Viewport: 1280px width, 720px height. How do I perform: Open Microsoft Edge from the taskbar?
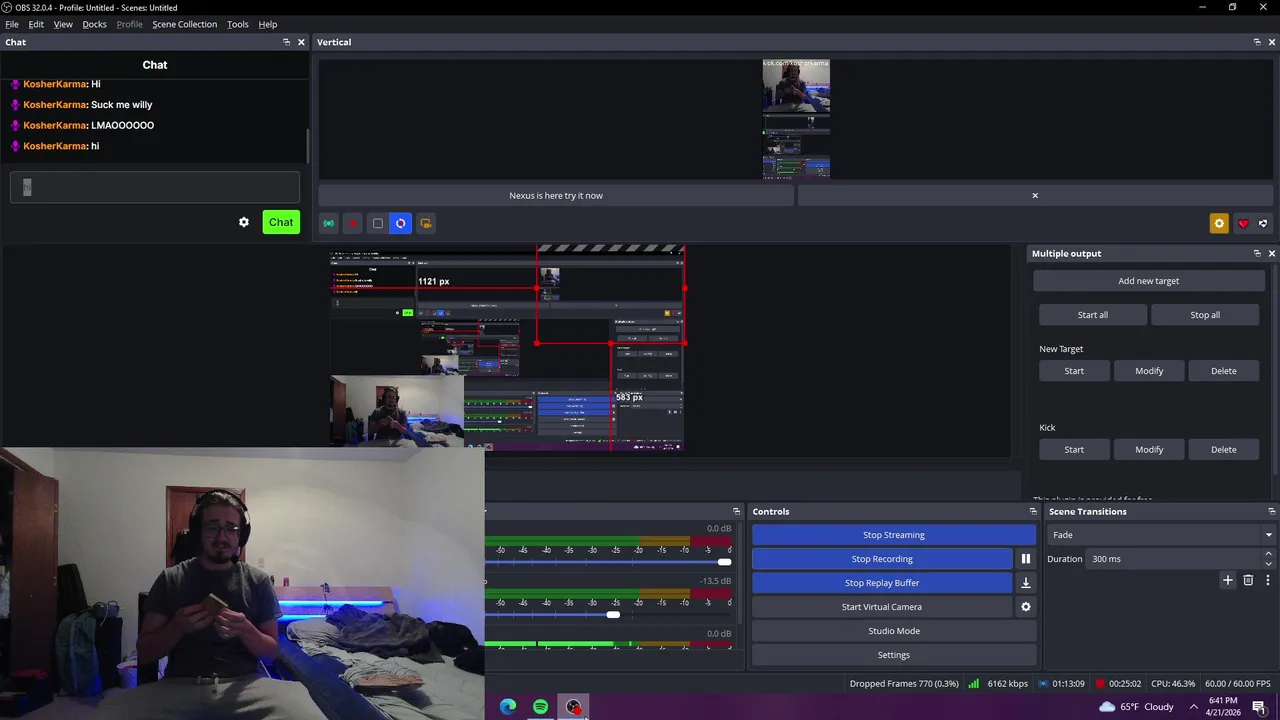point(508,707)
